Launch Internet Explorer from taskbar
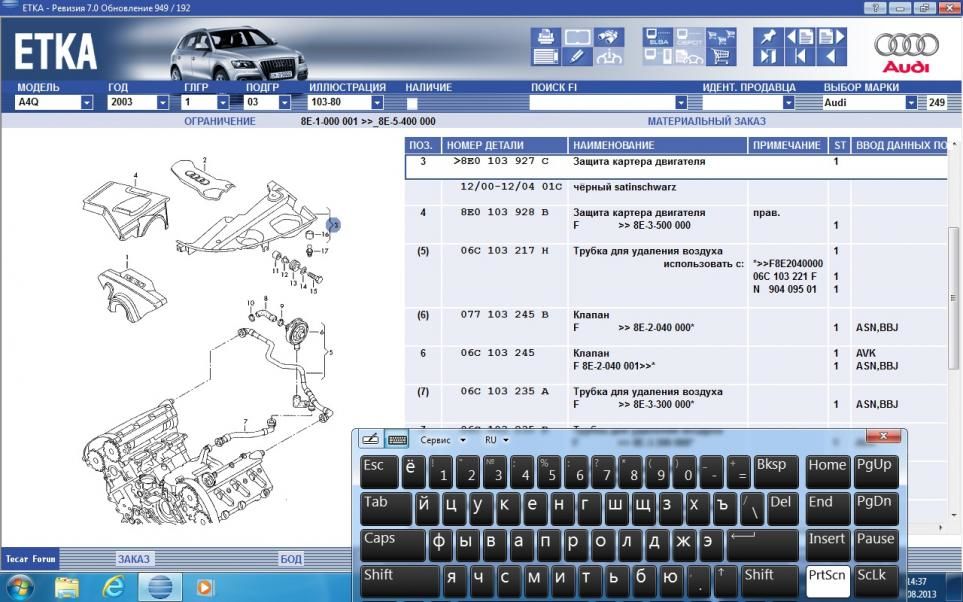This screenshot has width=963, height=602. (x=113, y=587)
